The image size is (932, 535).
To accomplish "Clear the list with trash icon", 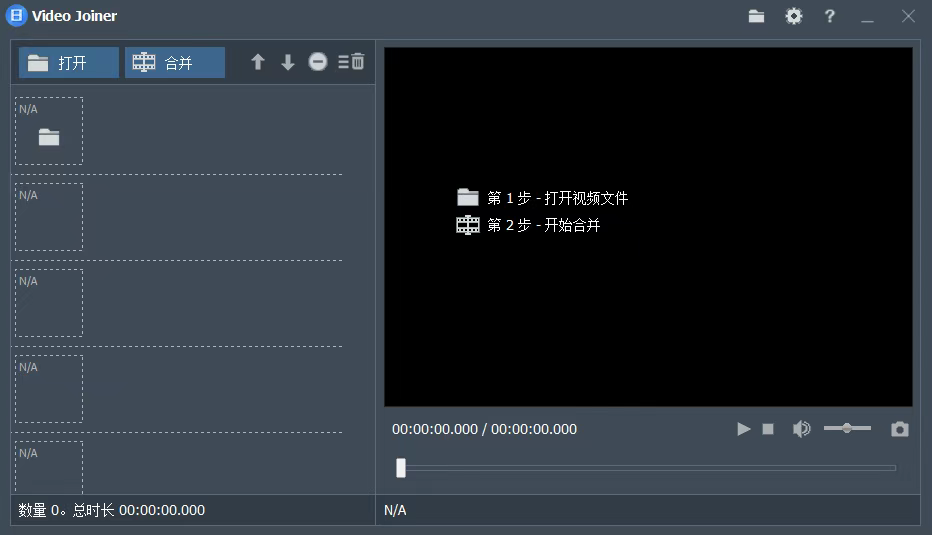I will pos(351,61).
